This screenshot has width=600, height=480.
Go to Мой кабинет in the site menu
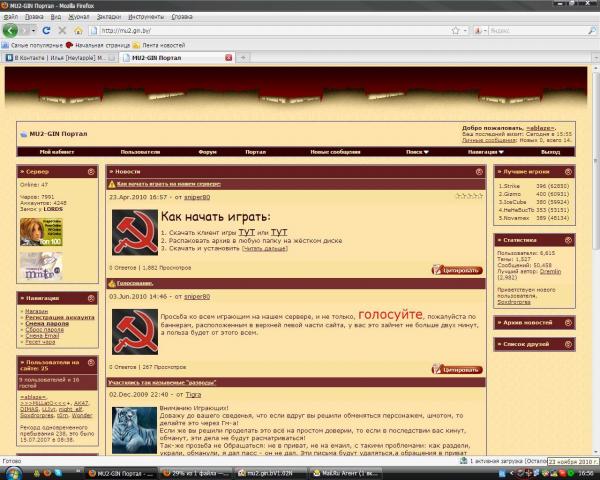[57, 152]
